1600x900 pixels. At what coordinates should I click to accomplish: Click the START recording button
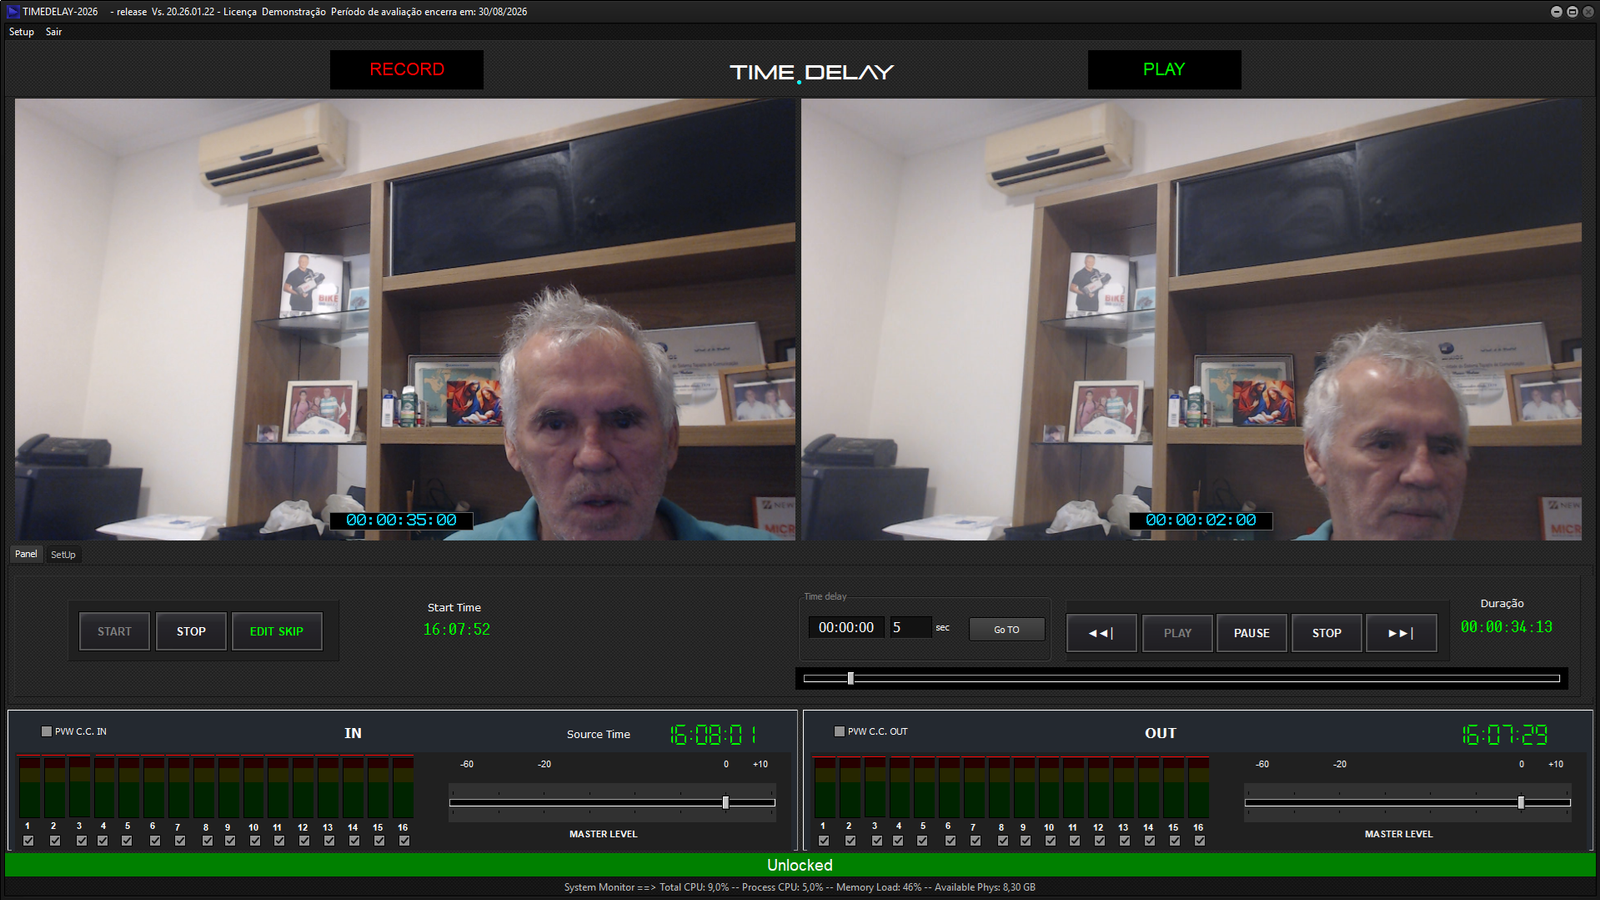pos(114,632)
